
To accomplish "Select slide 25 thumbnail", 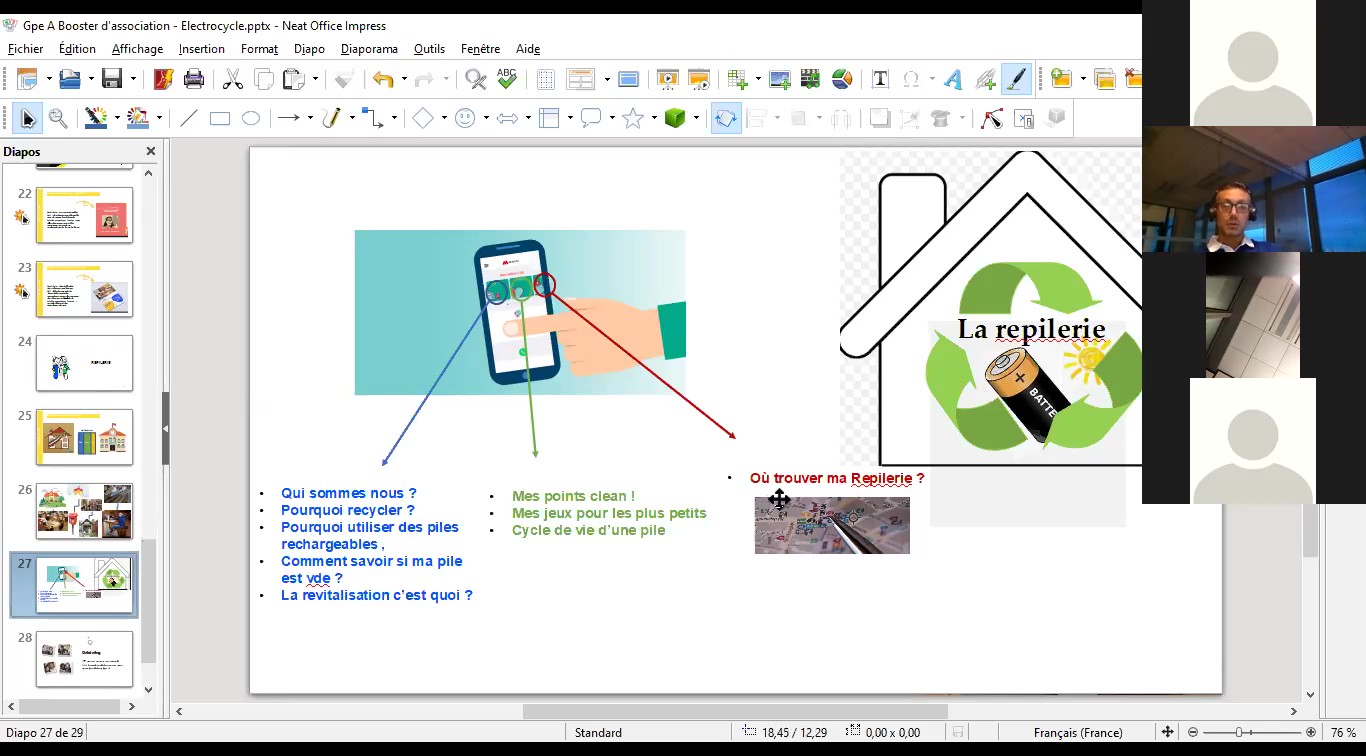I will coord(85,437).
